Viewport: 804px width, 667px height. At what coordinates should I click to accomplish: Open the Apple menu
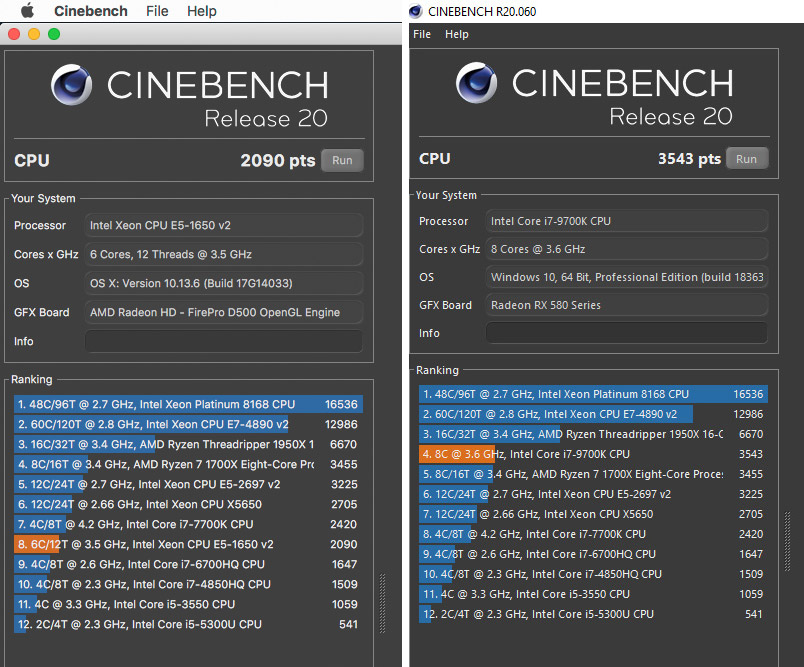click(27, 10)
